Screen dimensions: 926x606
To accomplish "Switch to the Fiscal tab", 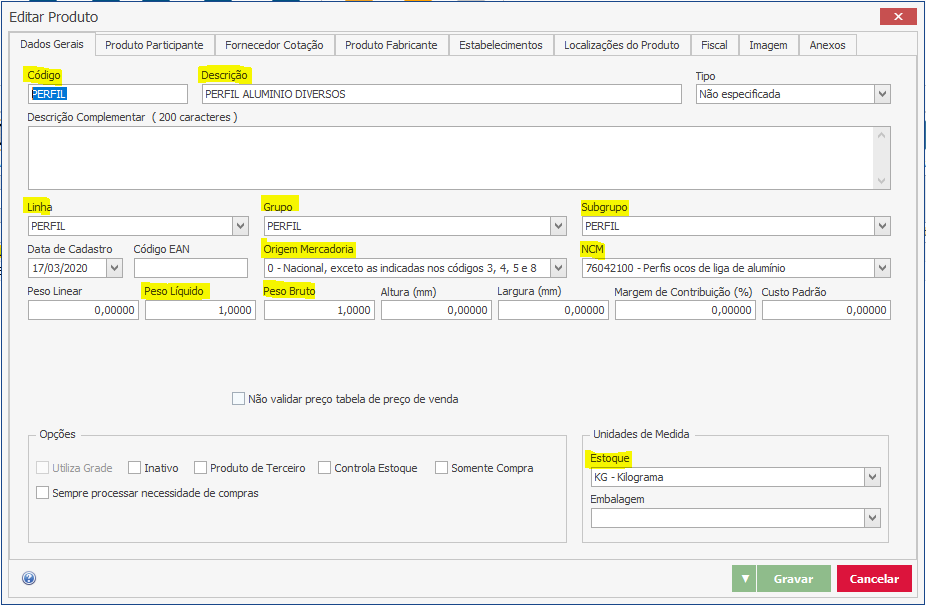I will click(714, 45).
